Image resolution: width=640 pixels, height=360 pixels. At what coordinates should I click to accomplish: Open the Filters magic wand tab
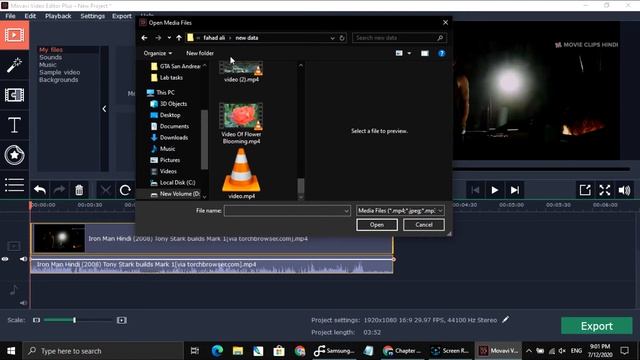[14, 65]
